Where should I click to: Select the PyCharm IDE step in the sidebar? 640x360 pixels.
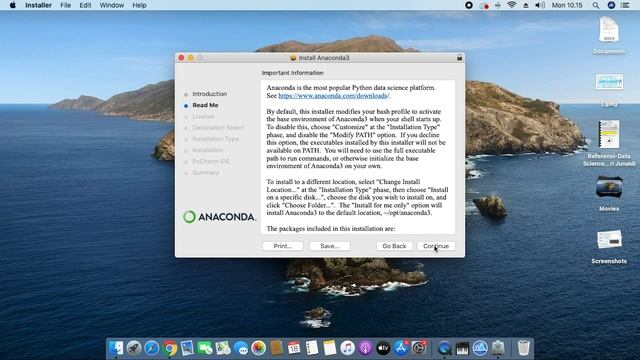point(211,161)
